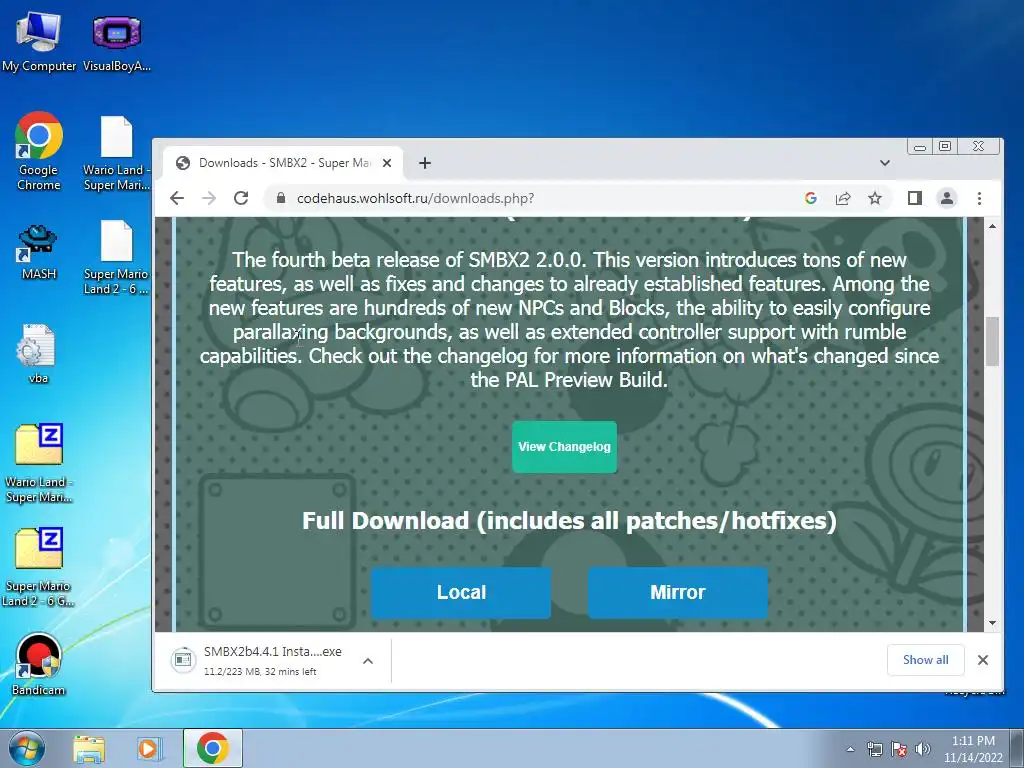Open Windows Start menu

(27, 748)
